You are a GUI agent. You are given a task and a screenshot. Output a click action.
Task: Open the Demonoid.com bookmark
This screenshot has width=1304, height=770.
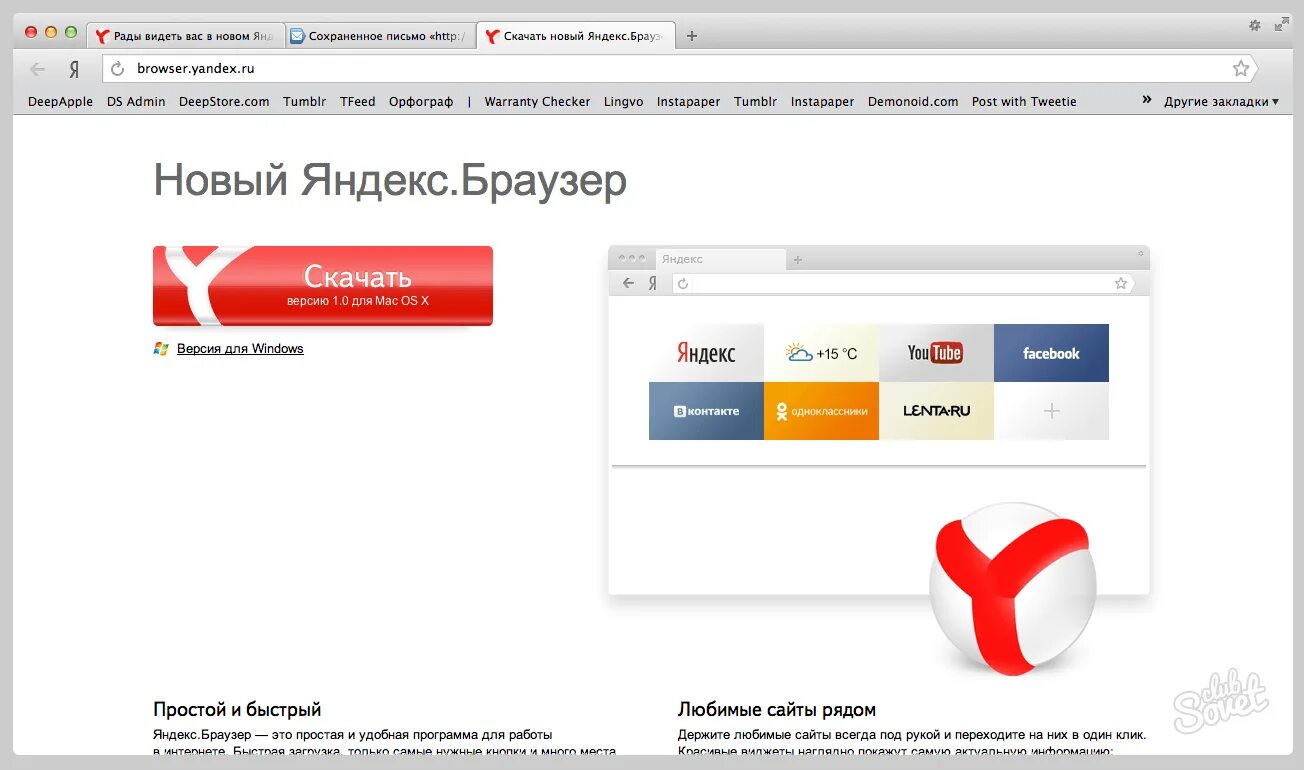913,101
